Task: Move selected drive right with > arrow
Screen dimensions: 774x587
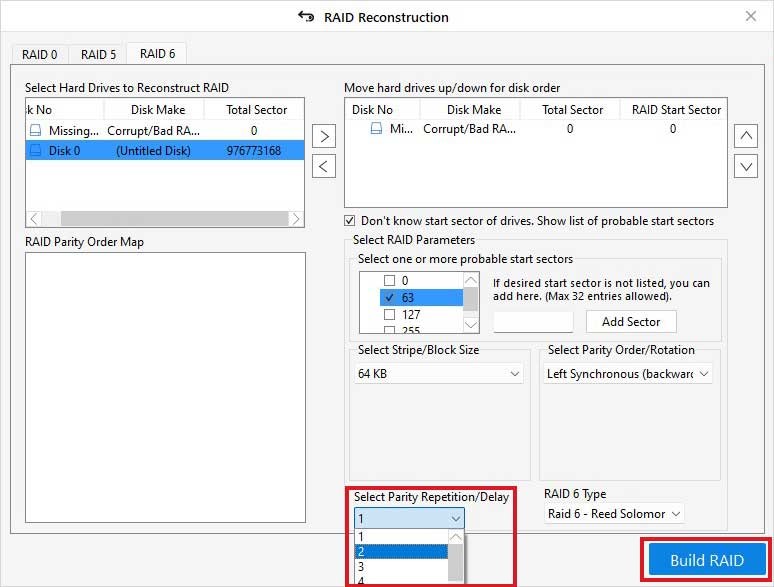Action: click(x=324, y=136)
